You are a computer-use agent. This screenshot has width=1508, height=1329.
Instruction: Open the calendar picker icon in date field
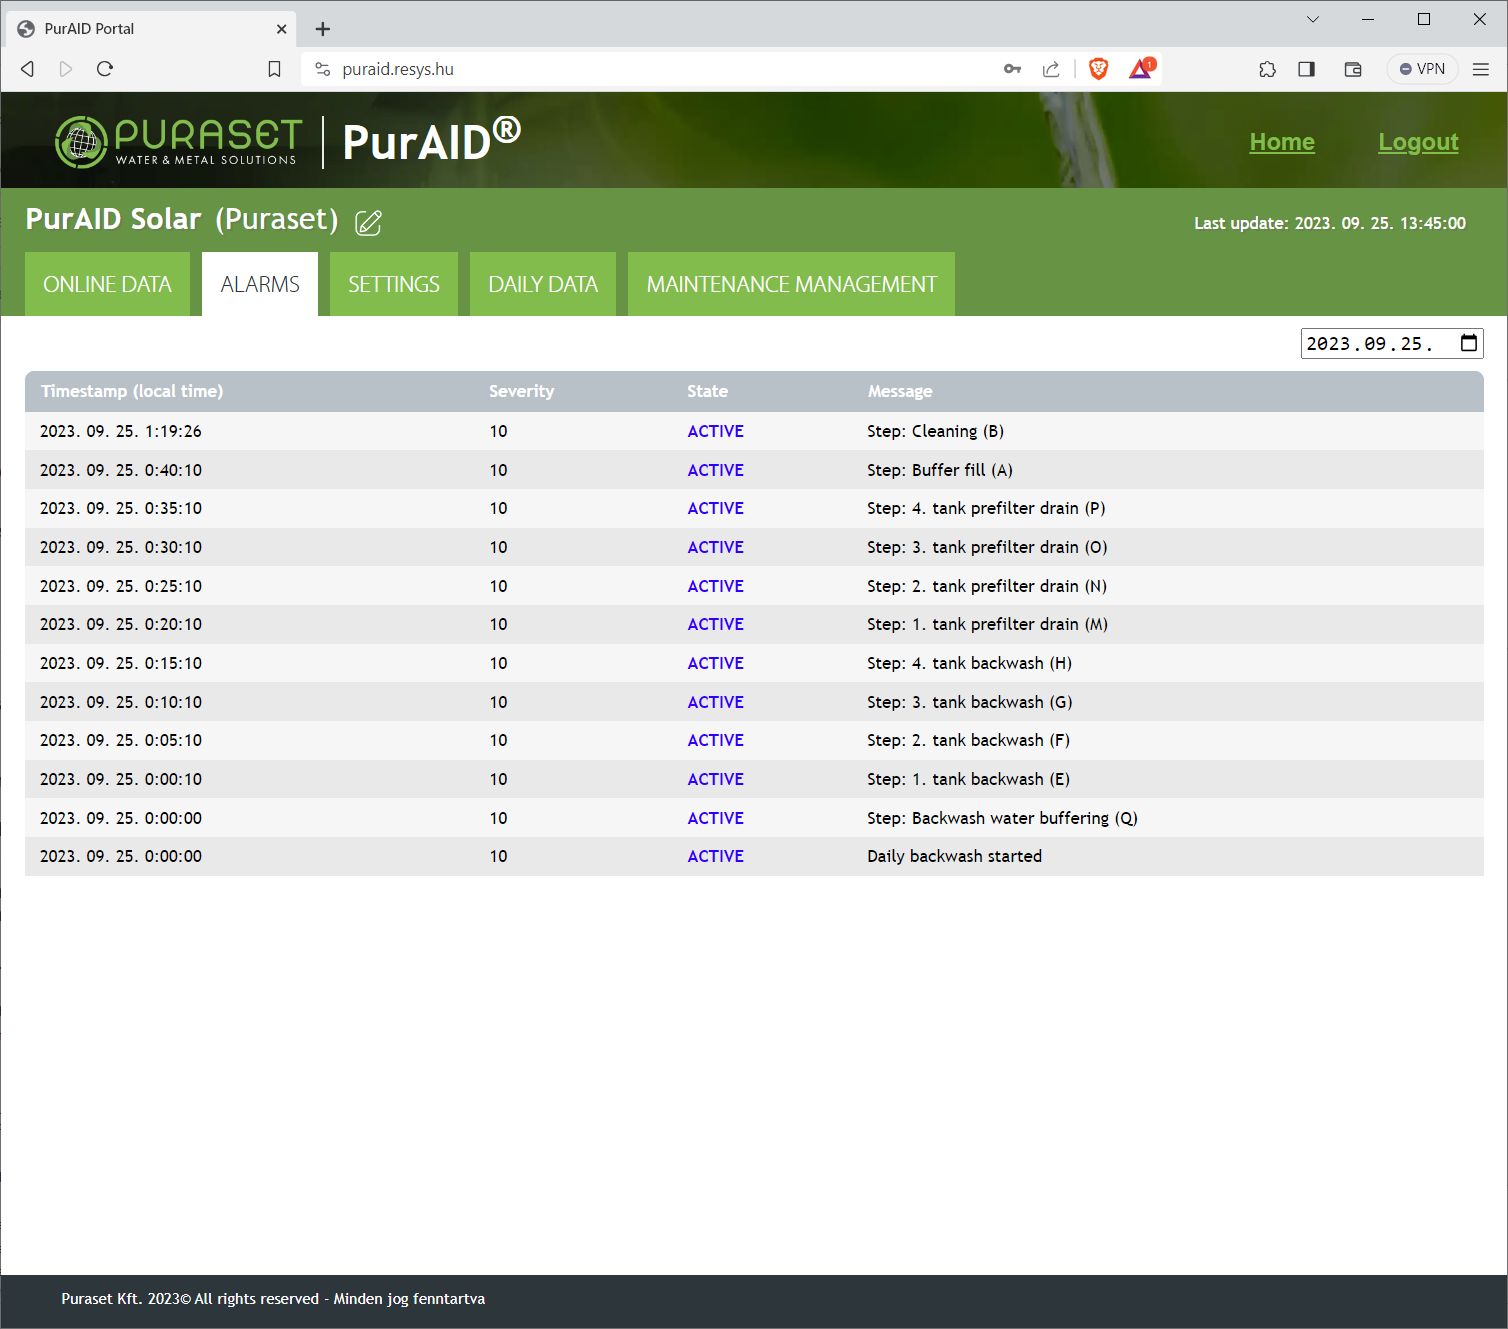coord(1468,343)
